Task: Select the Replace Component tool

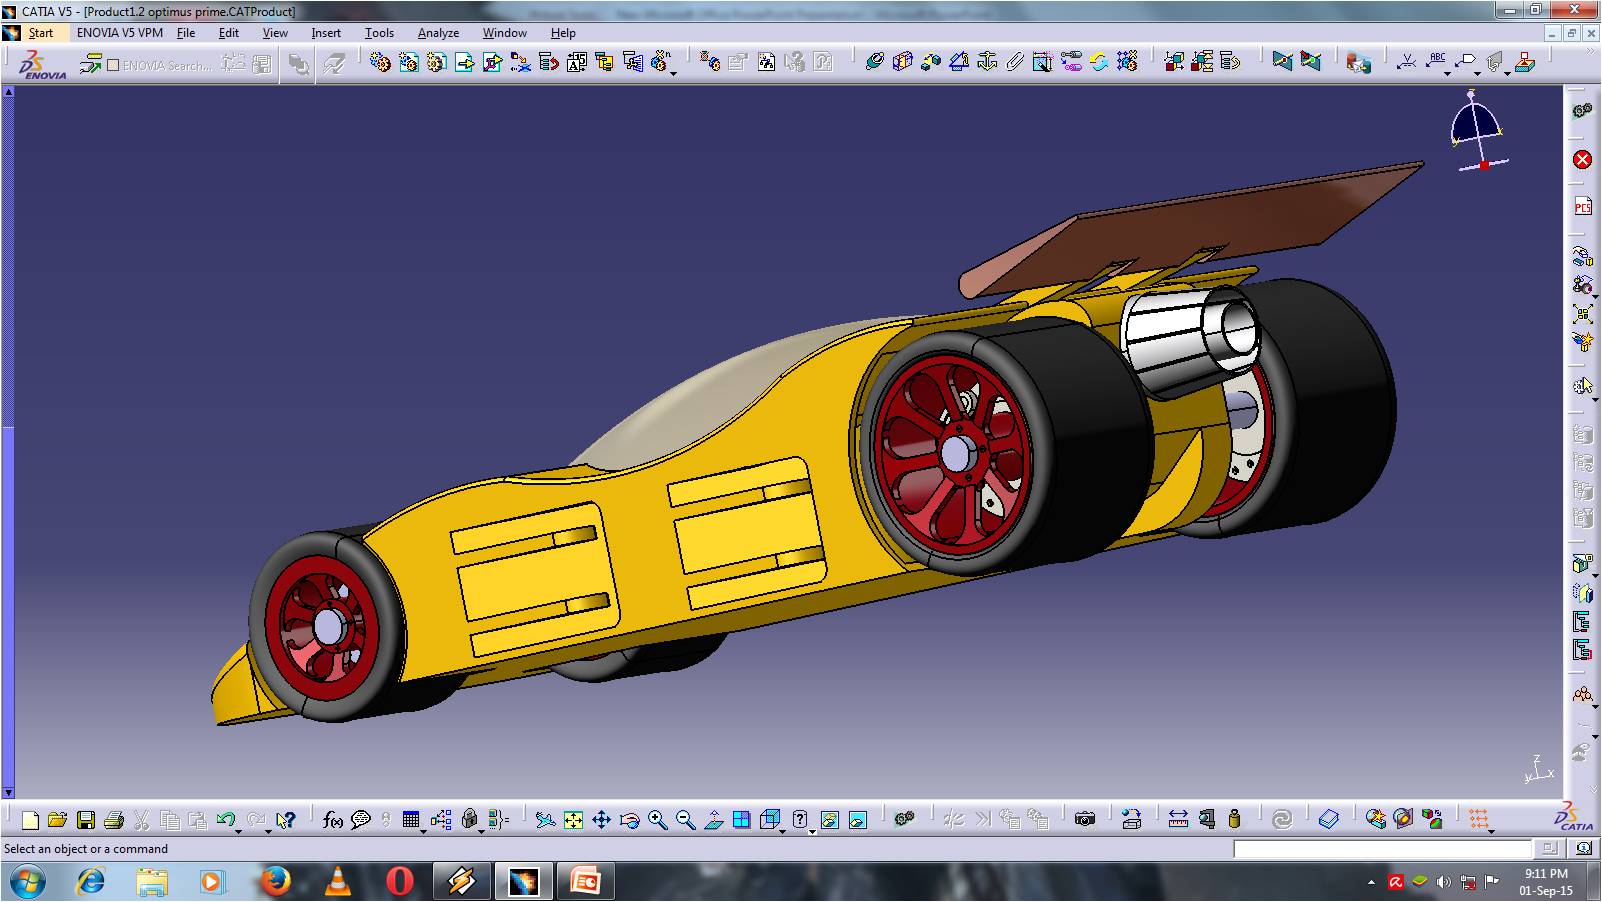Action: pos(520,62)
